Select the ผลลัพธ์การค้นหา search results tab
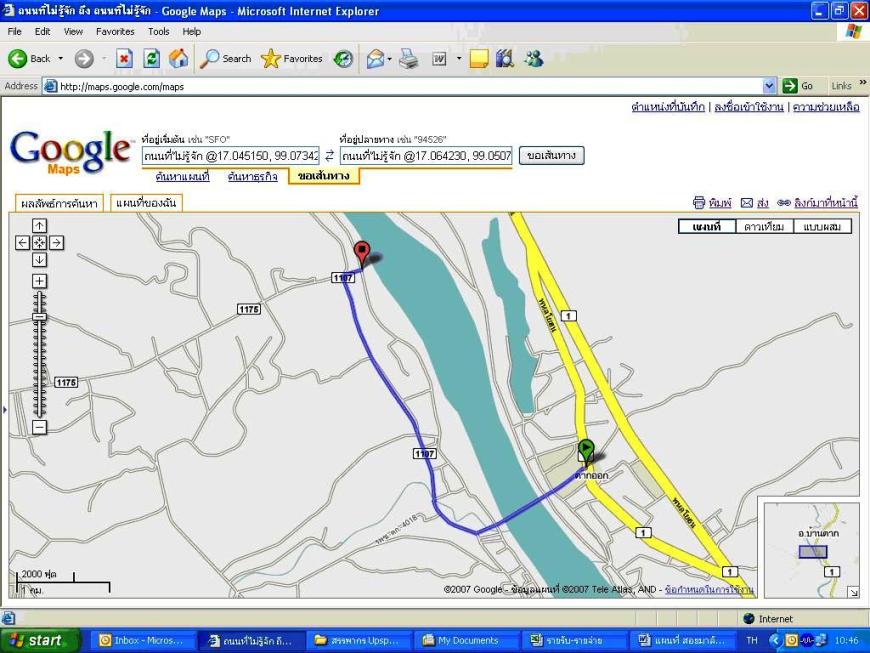Screen dimensions: 870x653 point(59,204)
